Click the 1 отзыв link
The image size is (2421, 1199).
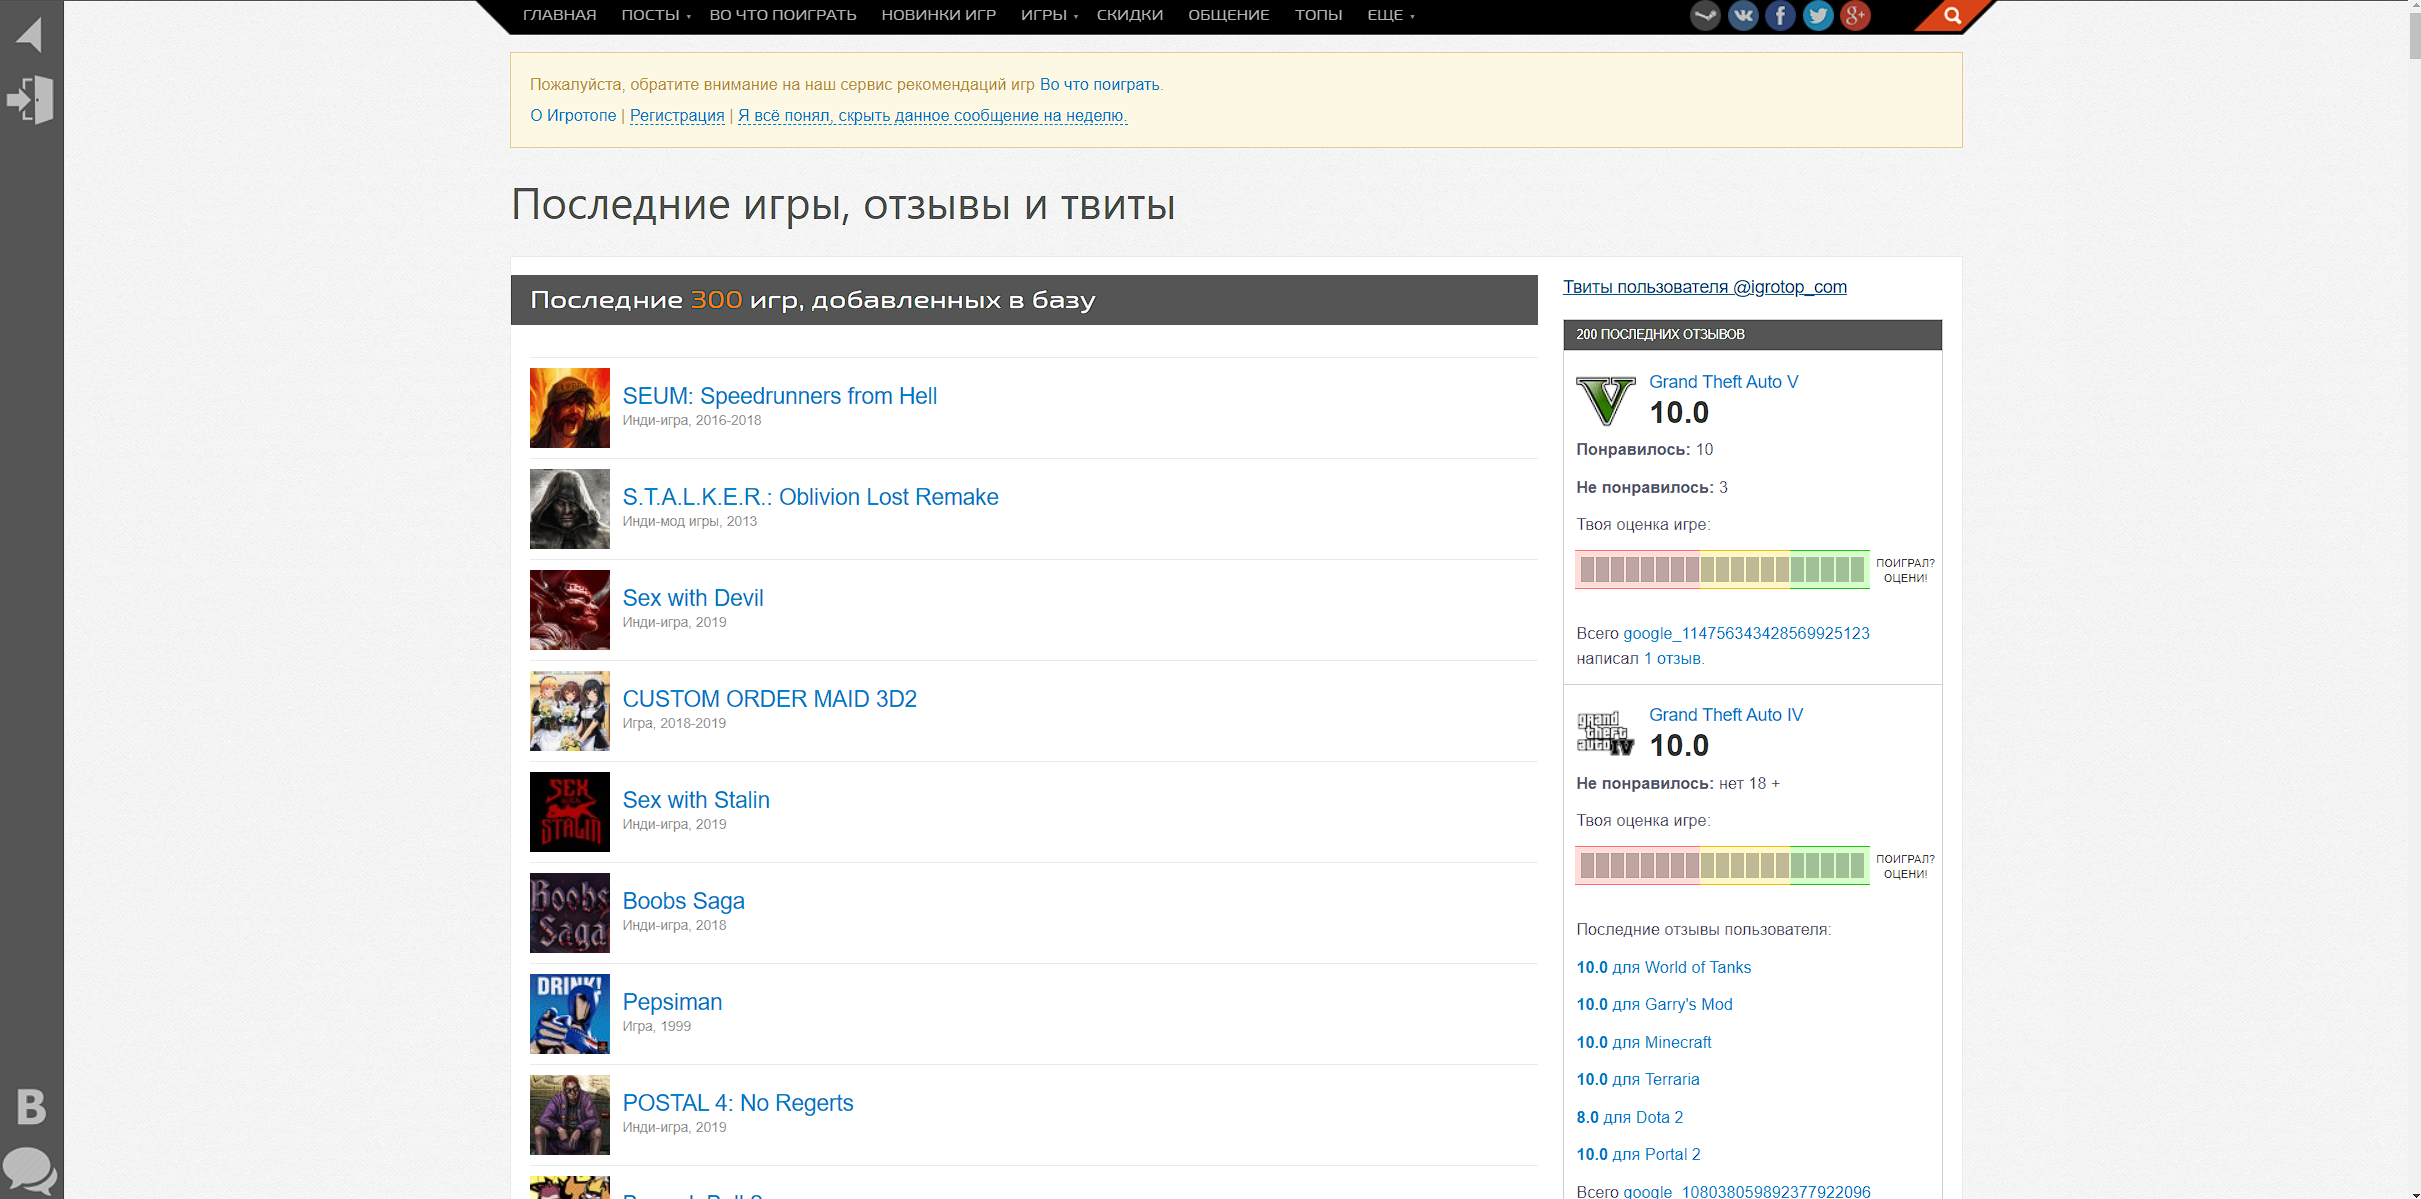[x=1672, y=659]
